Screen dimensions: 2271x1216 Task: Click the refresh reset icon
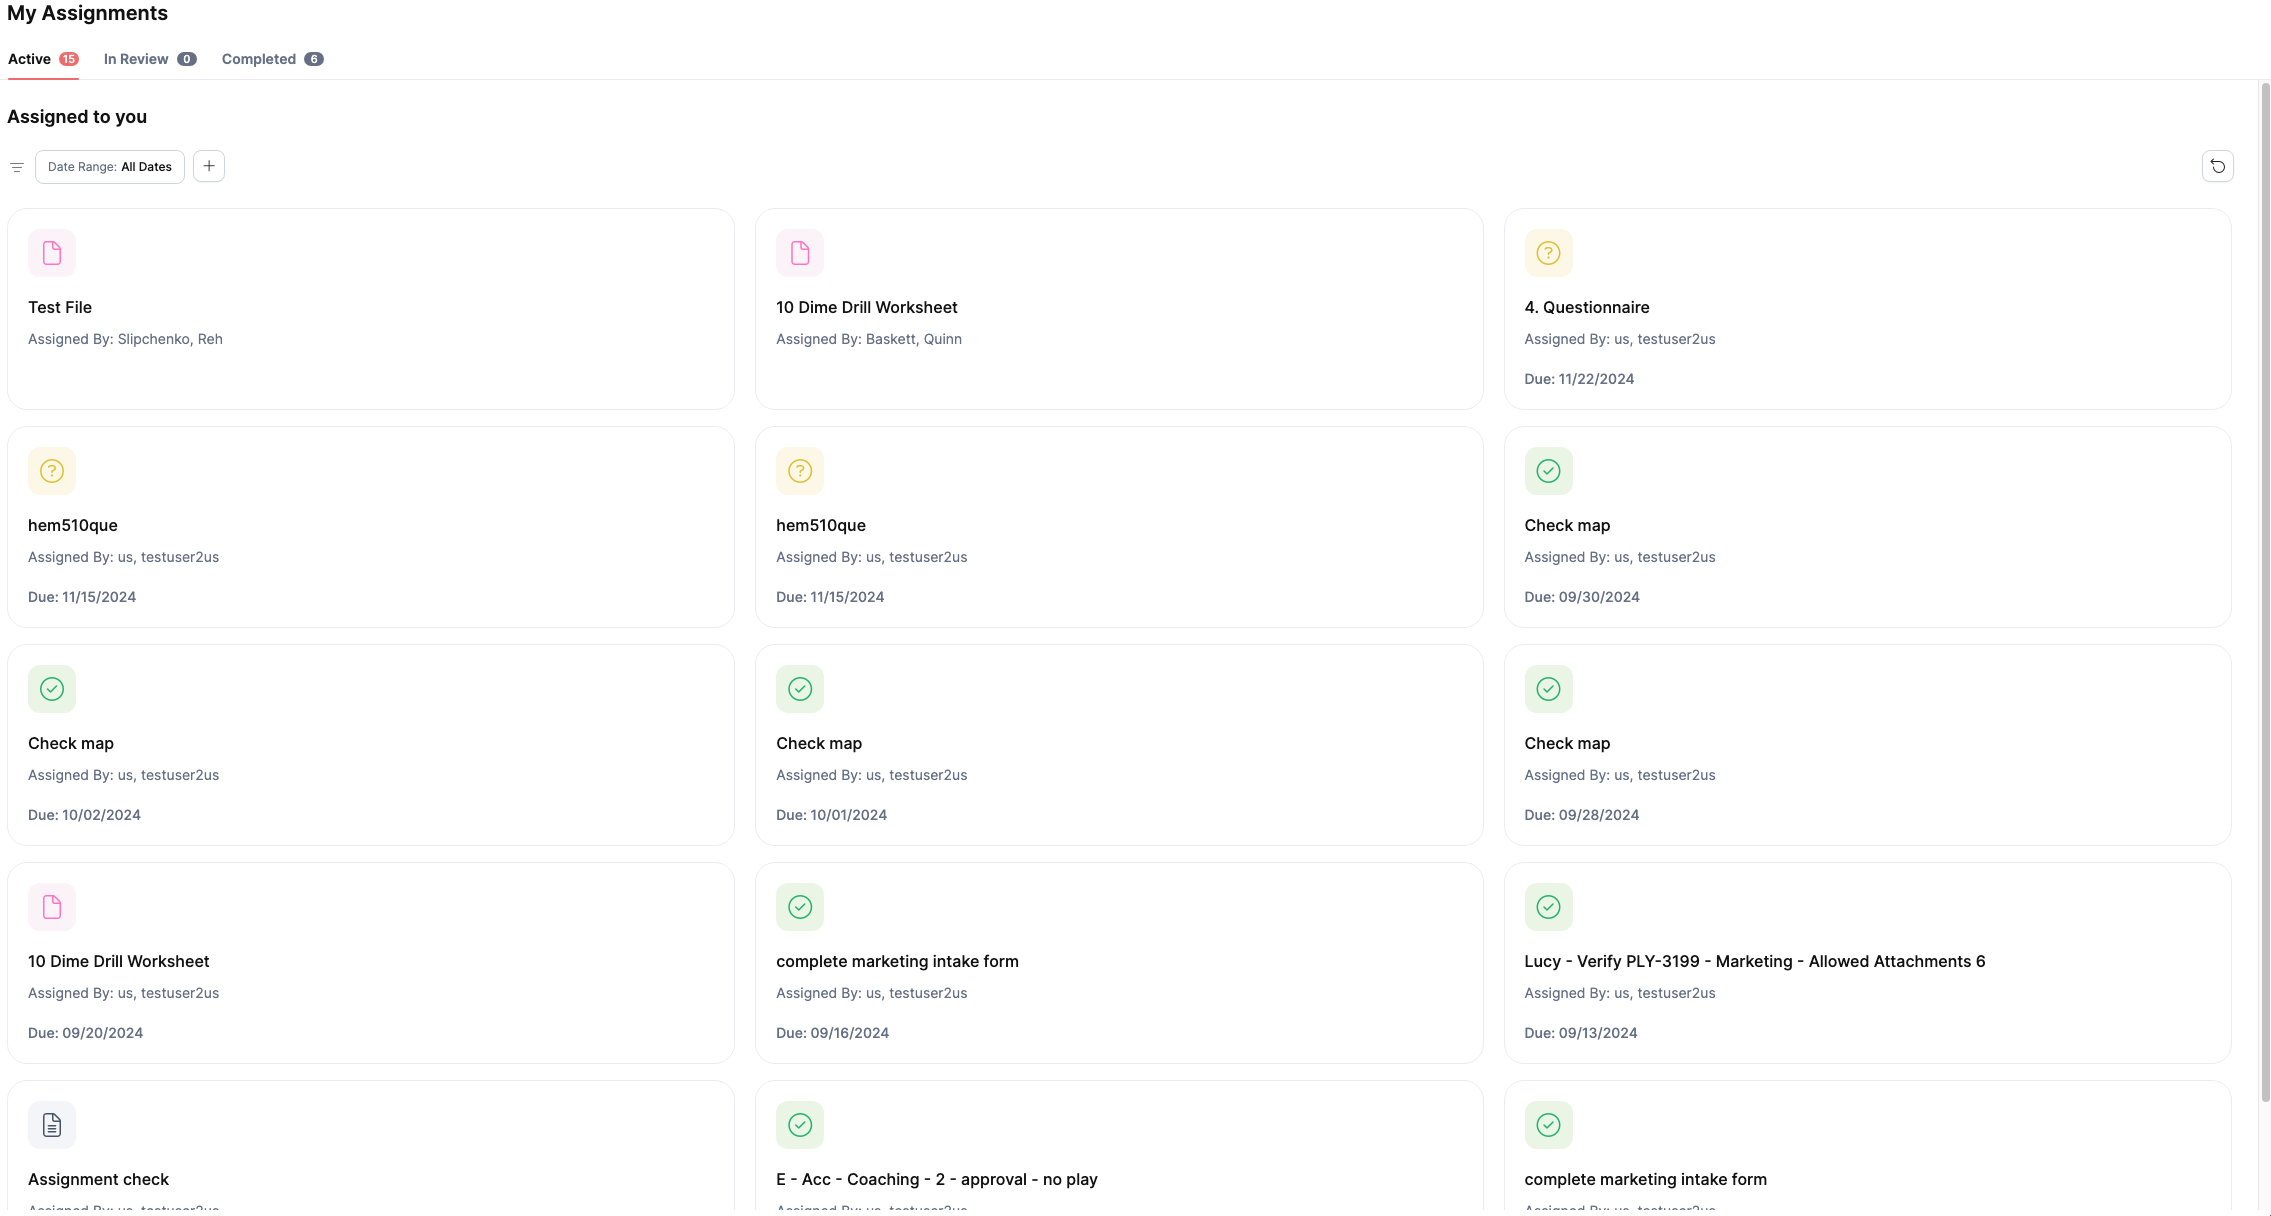[2217, 166]
